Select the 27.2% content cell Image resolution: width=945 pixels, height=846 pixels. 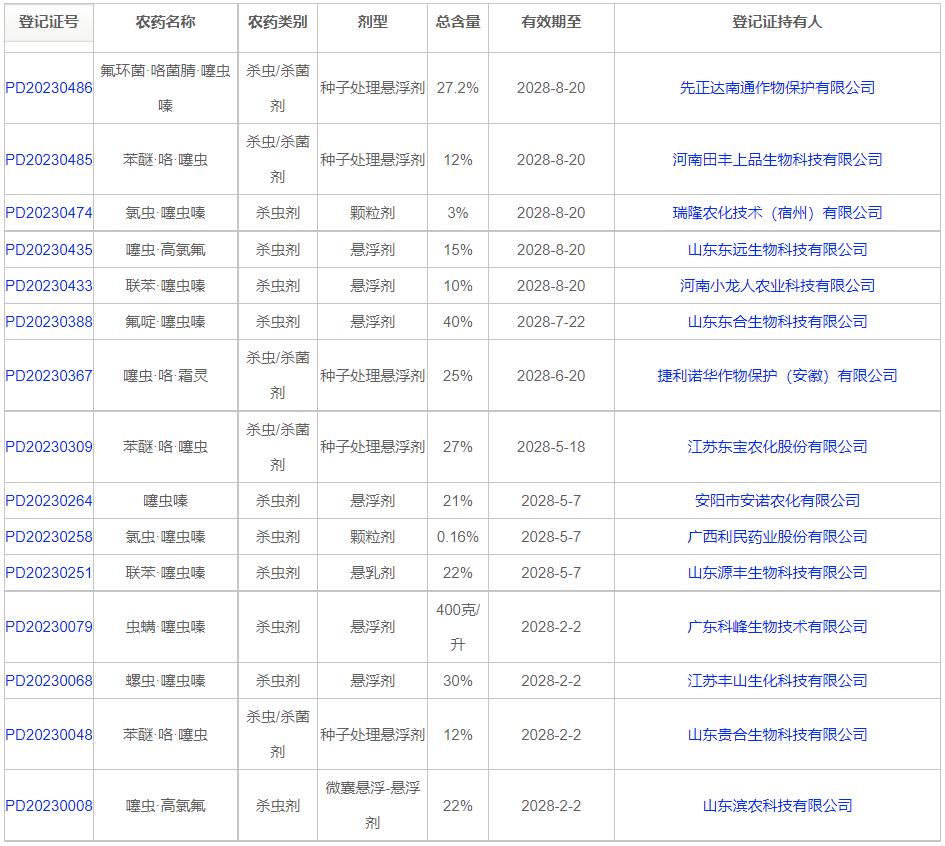[x=458, y=88]
